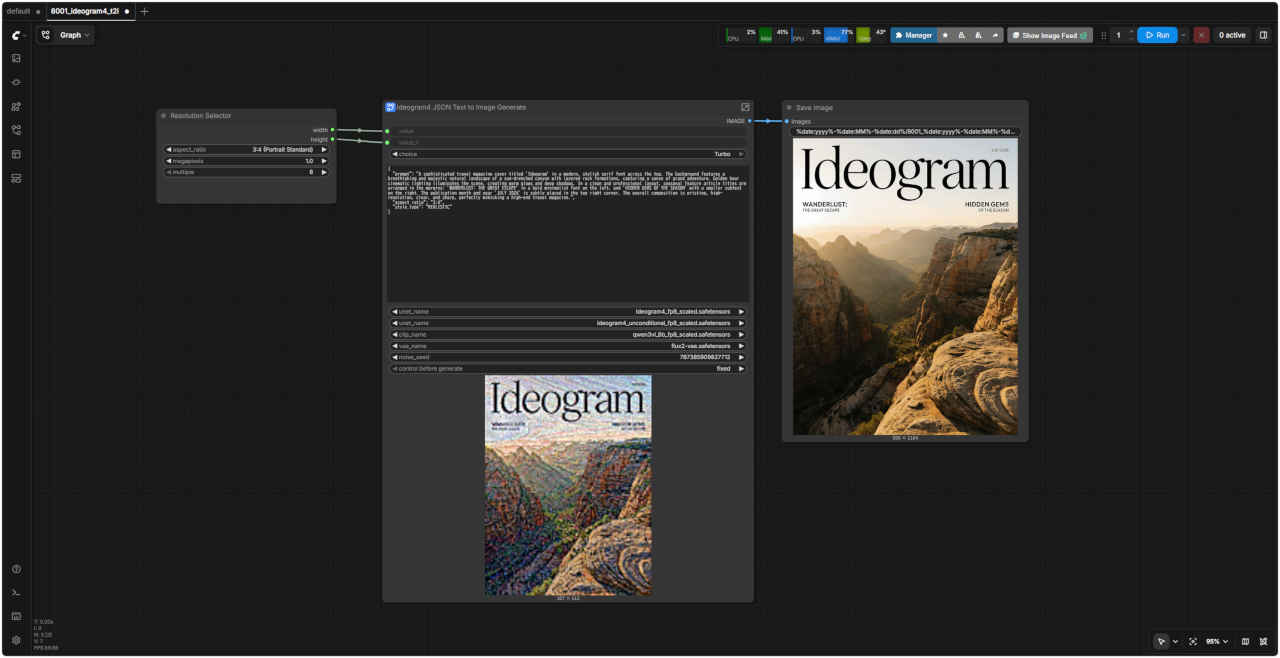Open the Templates sidebar icon

(x=16, y=154)
